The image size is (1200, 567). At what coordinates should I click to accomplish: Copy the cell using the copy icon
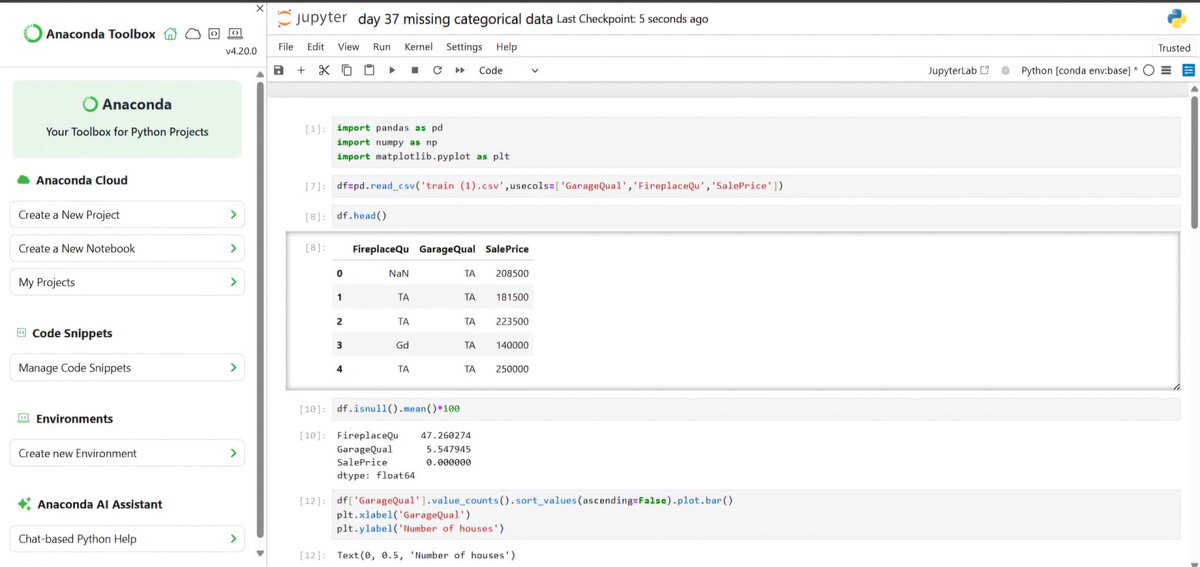(x=347, y=70)
